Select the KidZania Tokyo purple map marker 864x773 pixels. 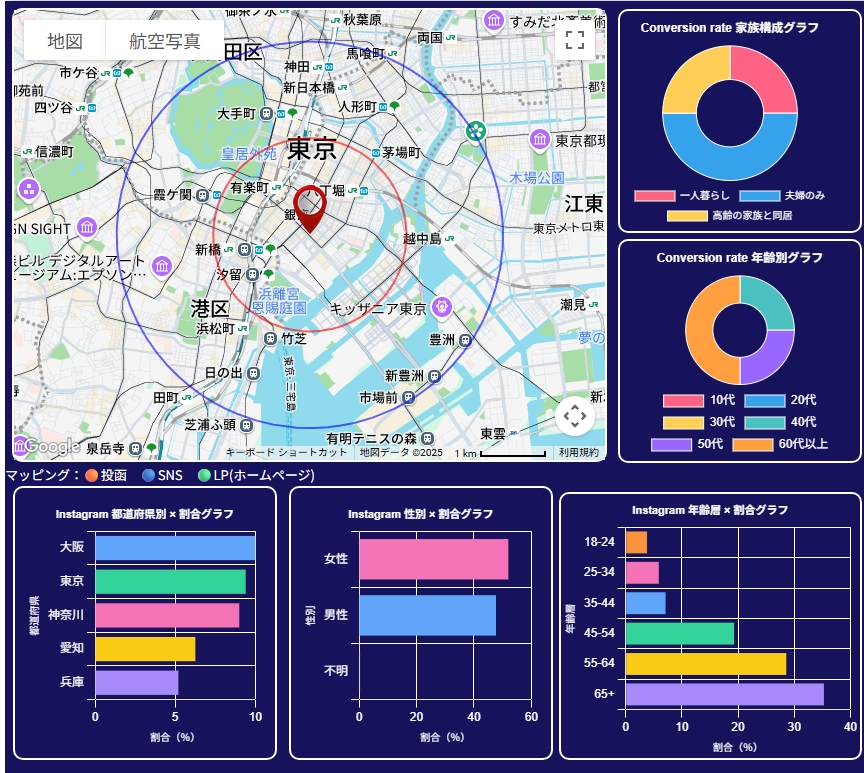click(442, 306)
